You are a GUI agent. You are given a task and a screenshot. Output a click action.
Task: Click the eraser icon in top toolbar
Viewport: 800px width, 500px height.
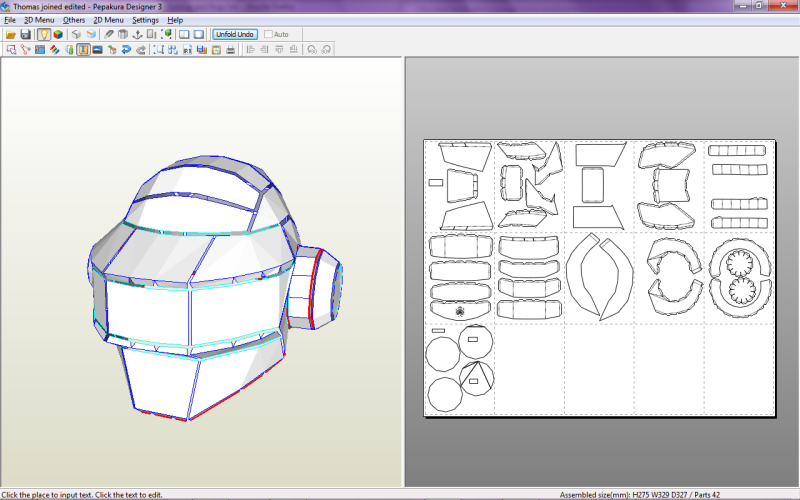108,34
